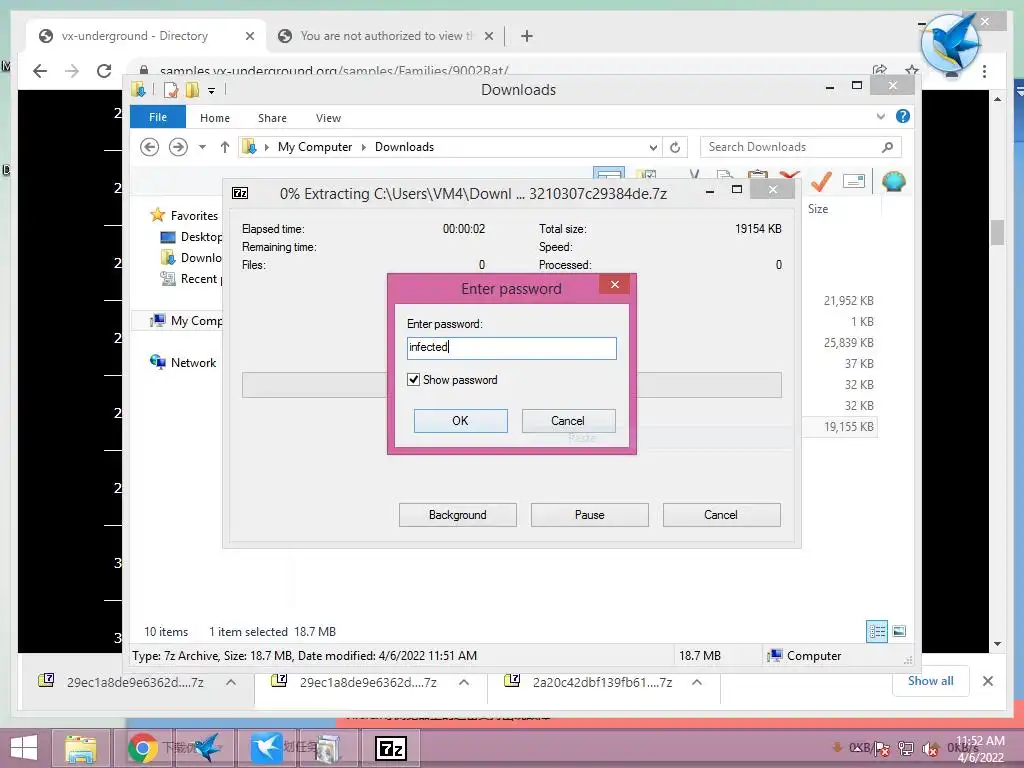
Task: Open Customize Quick Access Toolbar dropdown
Action: [212, 91]
